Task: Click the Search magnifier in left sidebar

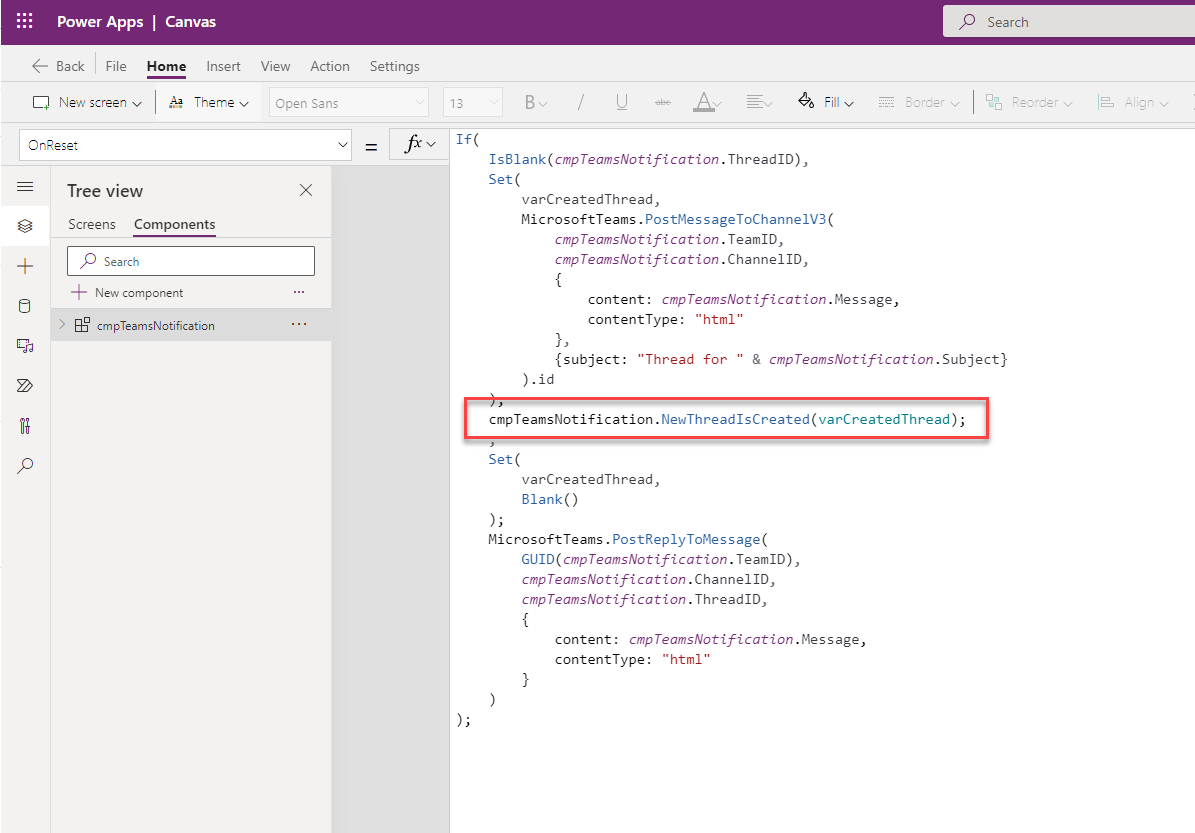Action: [25, 466]
